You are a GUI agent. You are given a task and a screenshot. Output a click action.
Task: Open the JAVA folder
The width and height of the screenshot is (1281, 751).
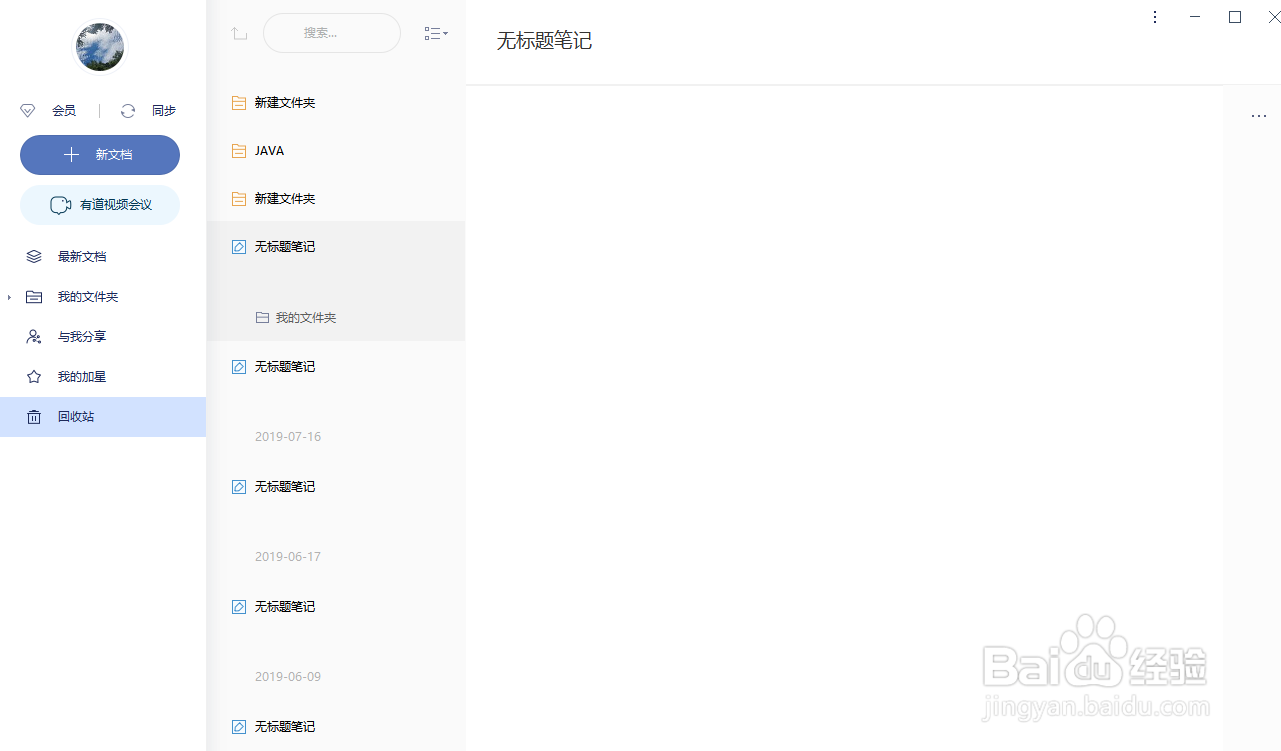click(268, 150)
